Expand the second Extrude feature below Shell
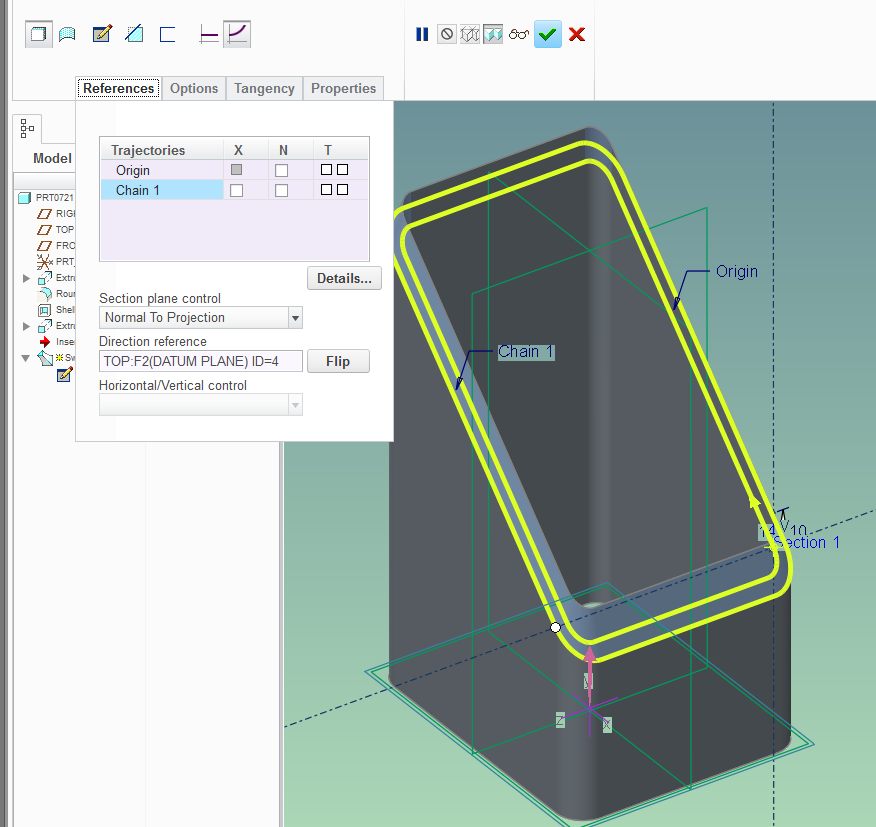The width and height of the screenshot is (876, 827). (26, 326)
